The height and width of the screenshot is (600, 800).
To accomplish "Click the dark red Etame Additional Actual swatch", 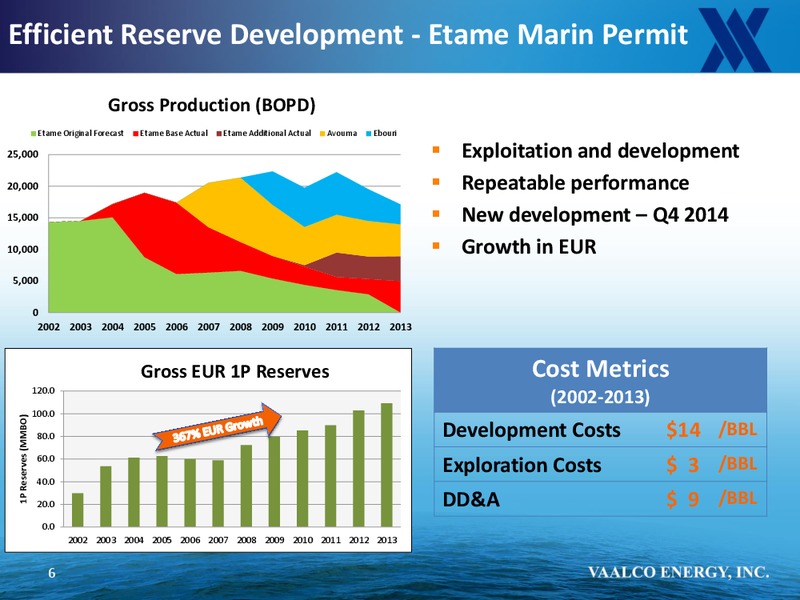I will pos(219,134).
